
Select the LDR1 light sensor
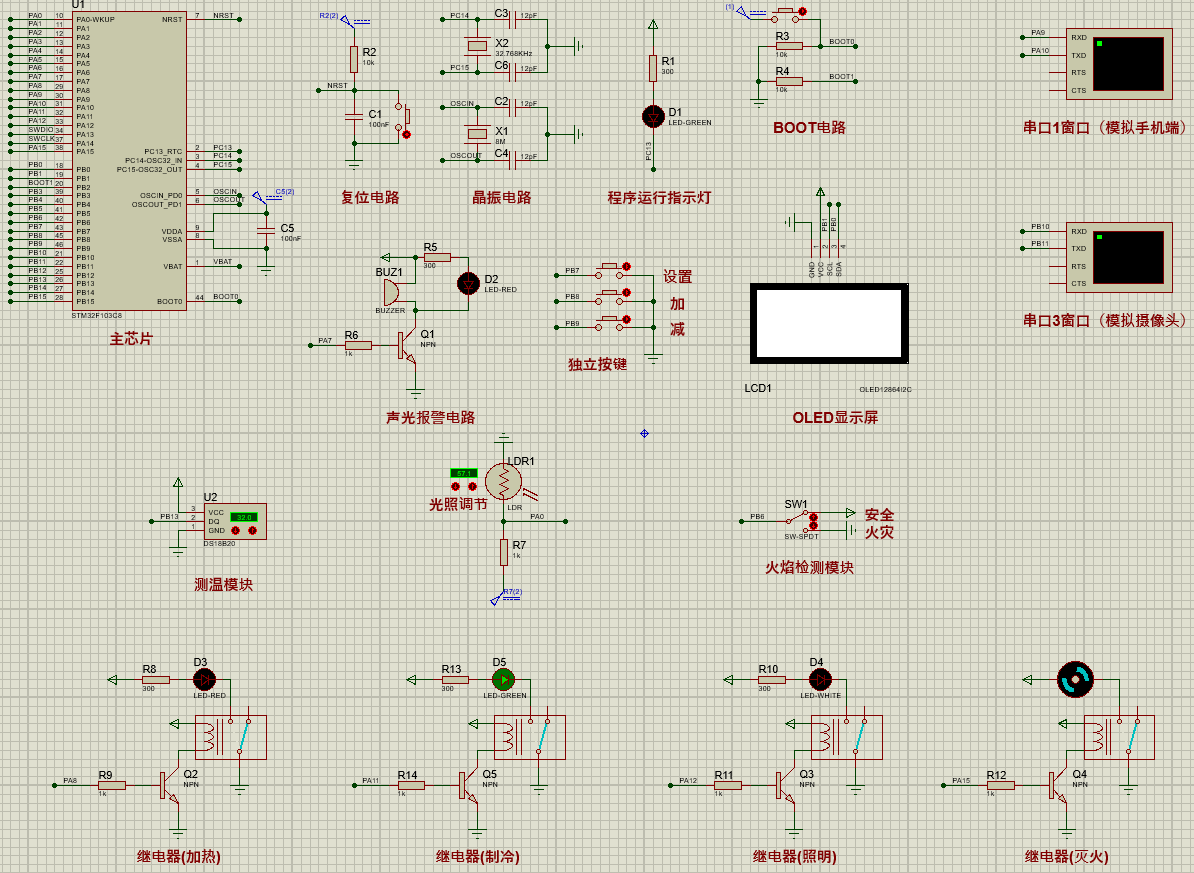pyautogui.click(x=503, y=482)
